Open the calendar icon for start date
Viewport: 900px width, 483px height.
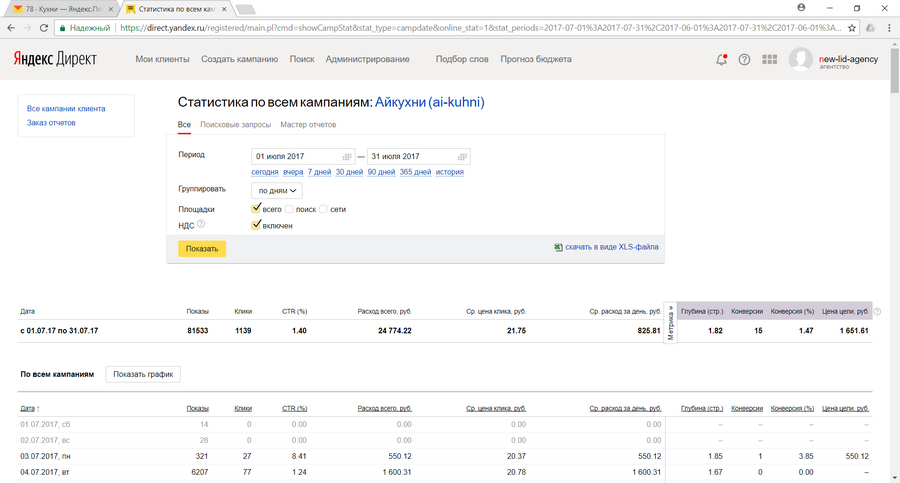(x=347, y=157)
